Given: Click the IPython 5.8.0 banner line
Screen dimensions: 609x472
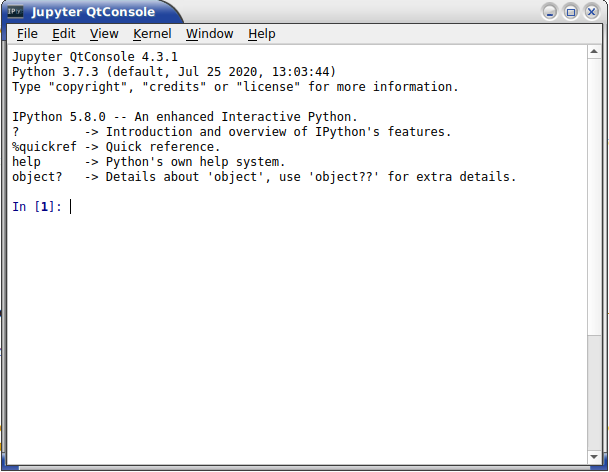Looking at the screenshot, I should pos(185,117).
